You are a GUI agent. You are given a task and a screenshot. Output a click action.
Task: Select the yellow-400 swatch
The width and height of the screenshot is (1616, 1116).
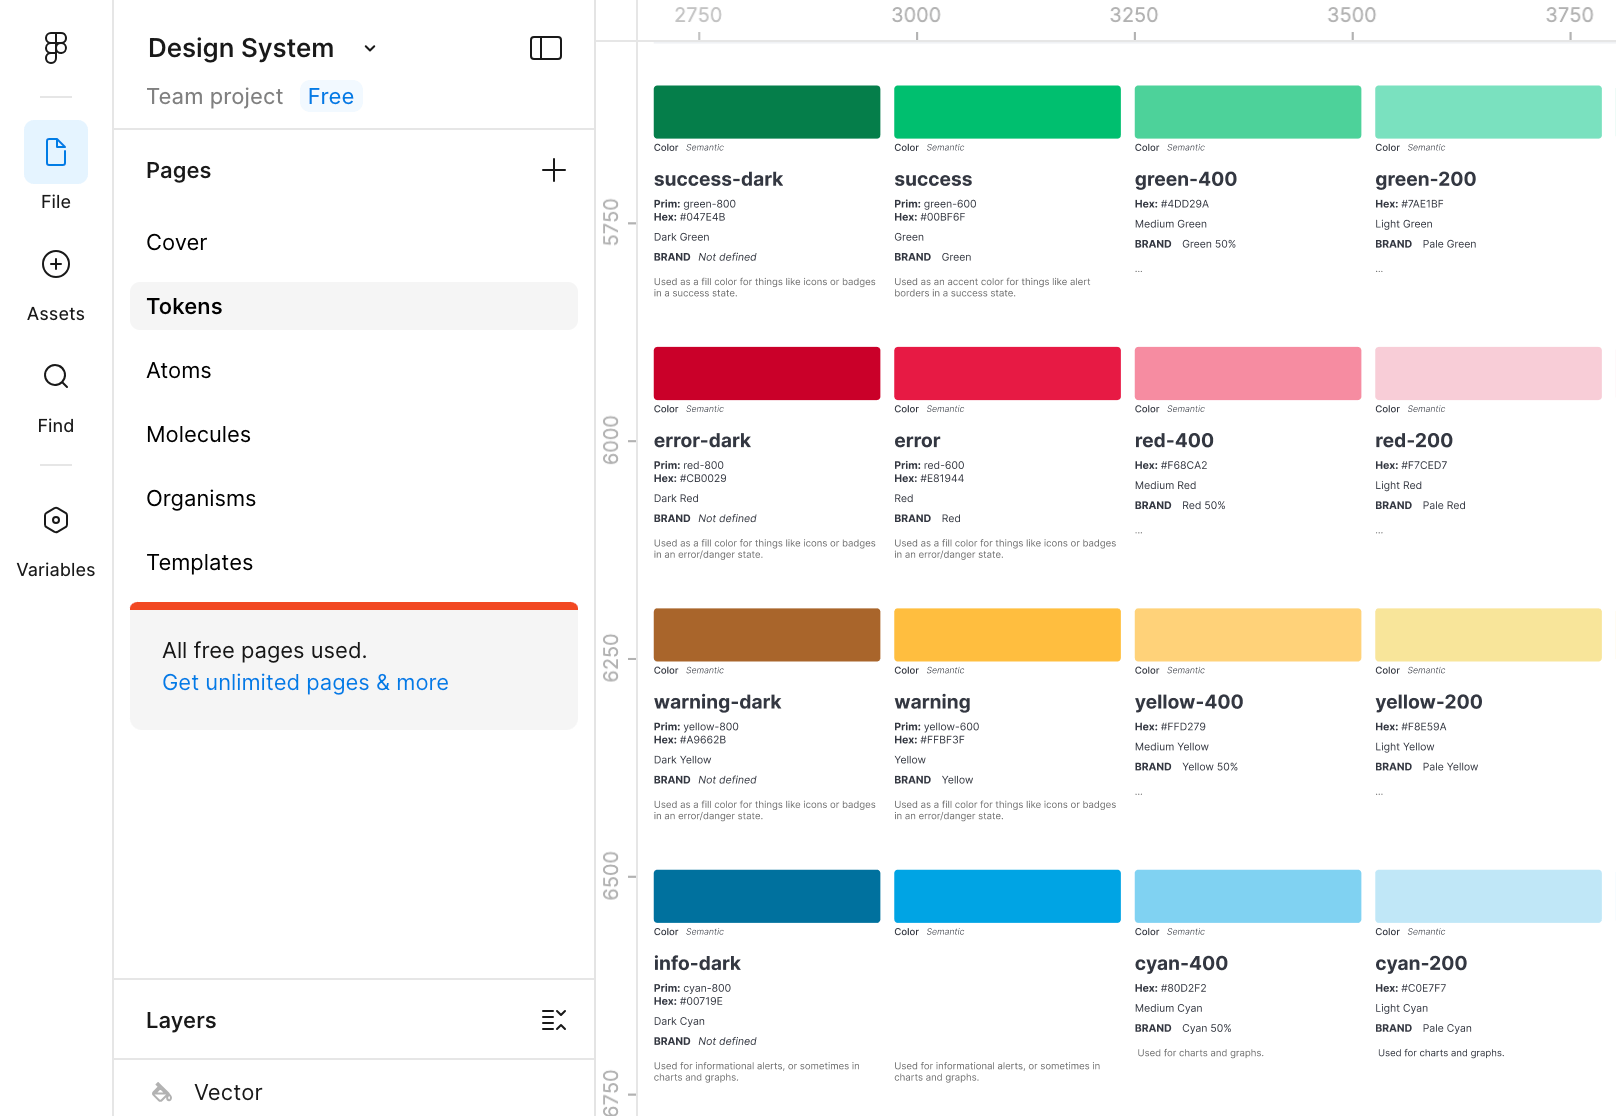pyautogui.click(x=1248, y=635)
